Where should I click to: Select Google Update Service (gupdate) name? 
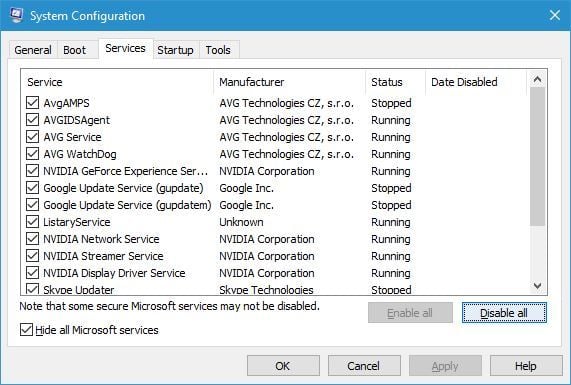123,188
